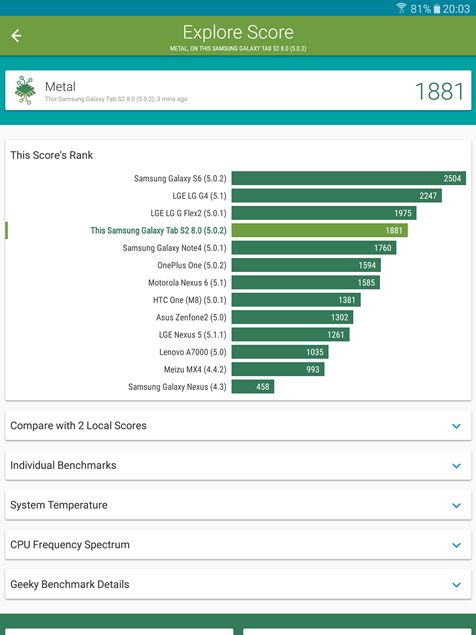Screen dimensions: 476x635
Task: Tap the 1585 score bar
Action: (306, 283)
